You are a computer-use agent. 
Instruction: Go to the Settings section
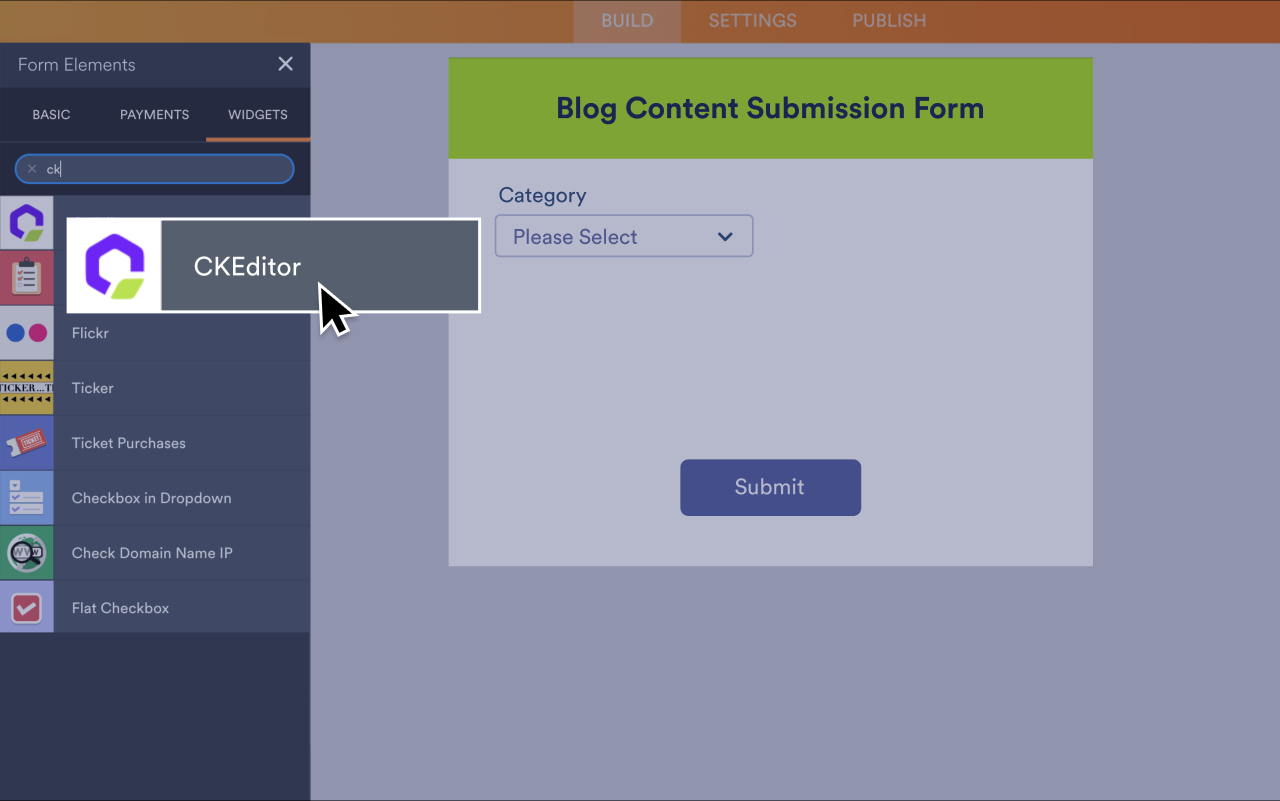pyautogui.click(x=752, y=20)
